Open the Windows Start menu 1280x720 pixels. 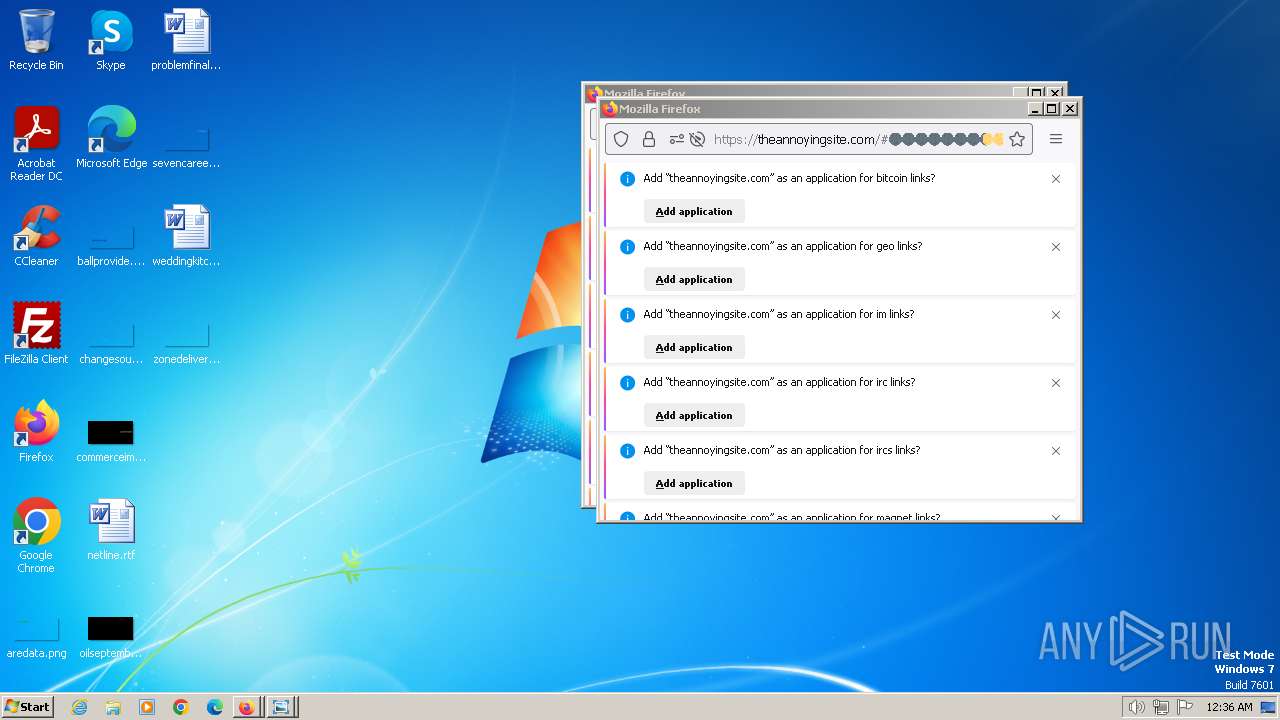click(x=28, y=706)
